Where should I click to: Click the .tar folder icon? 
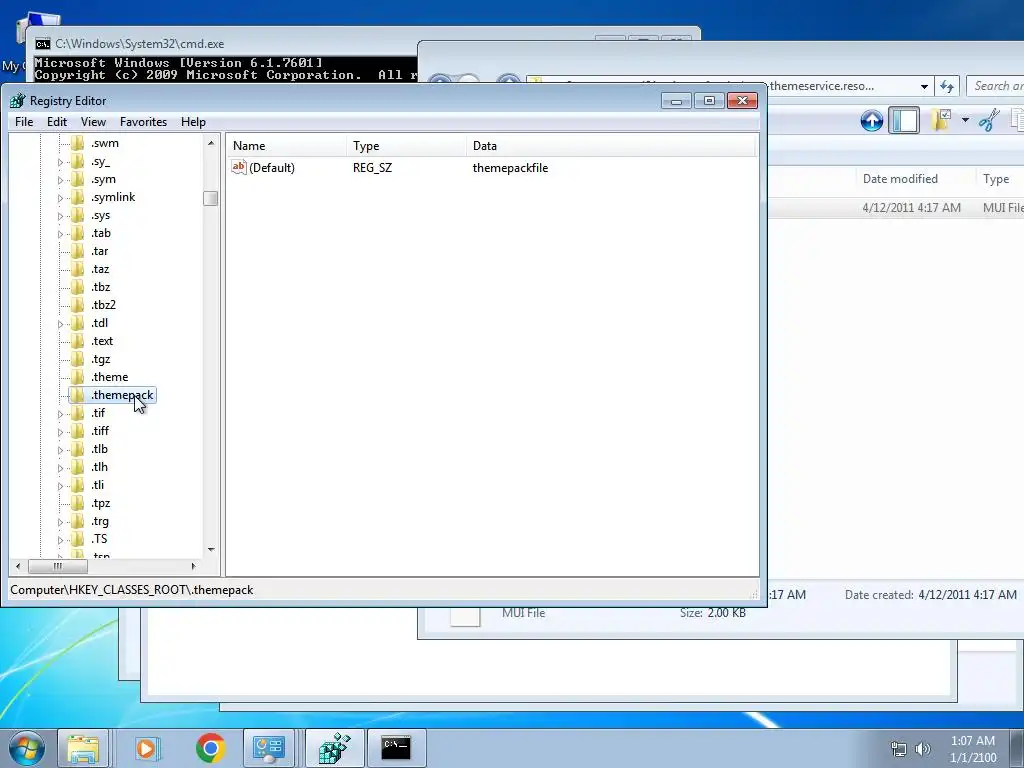(x=78, y=251)
